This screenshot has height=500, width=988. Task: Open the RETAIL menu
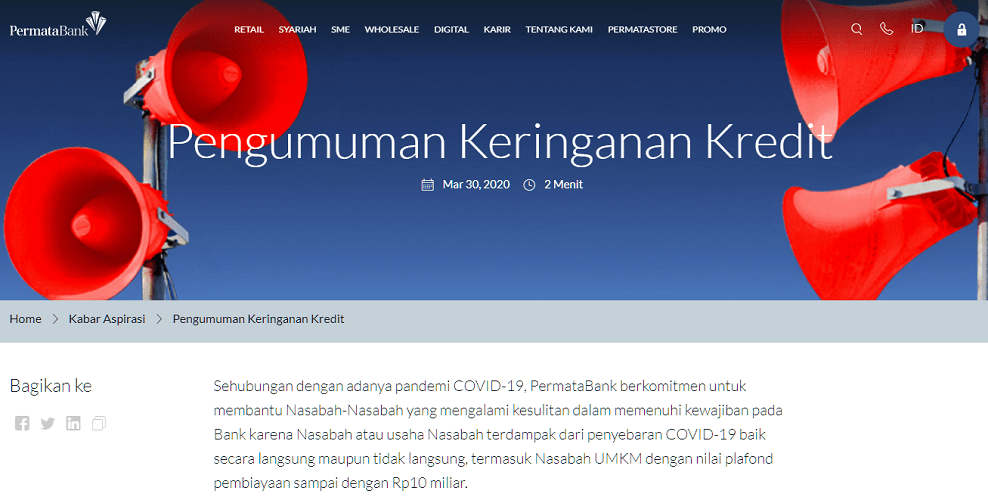point(249,30)
